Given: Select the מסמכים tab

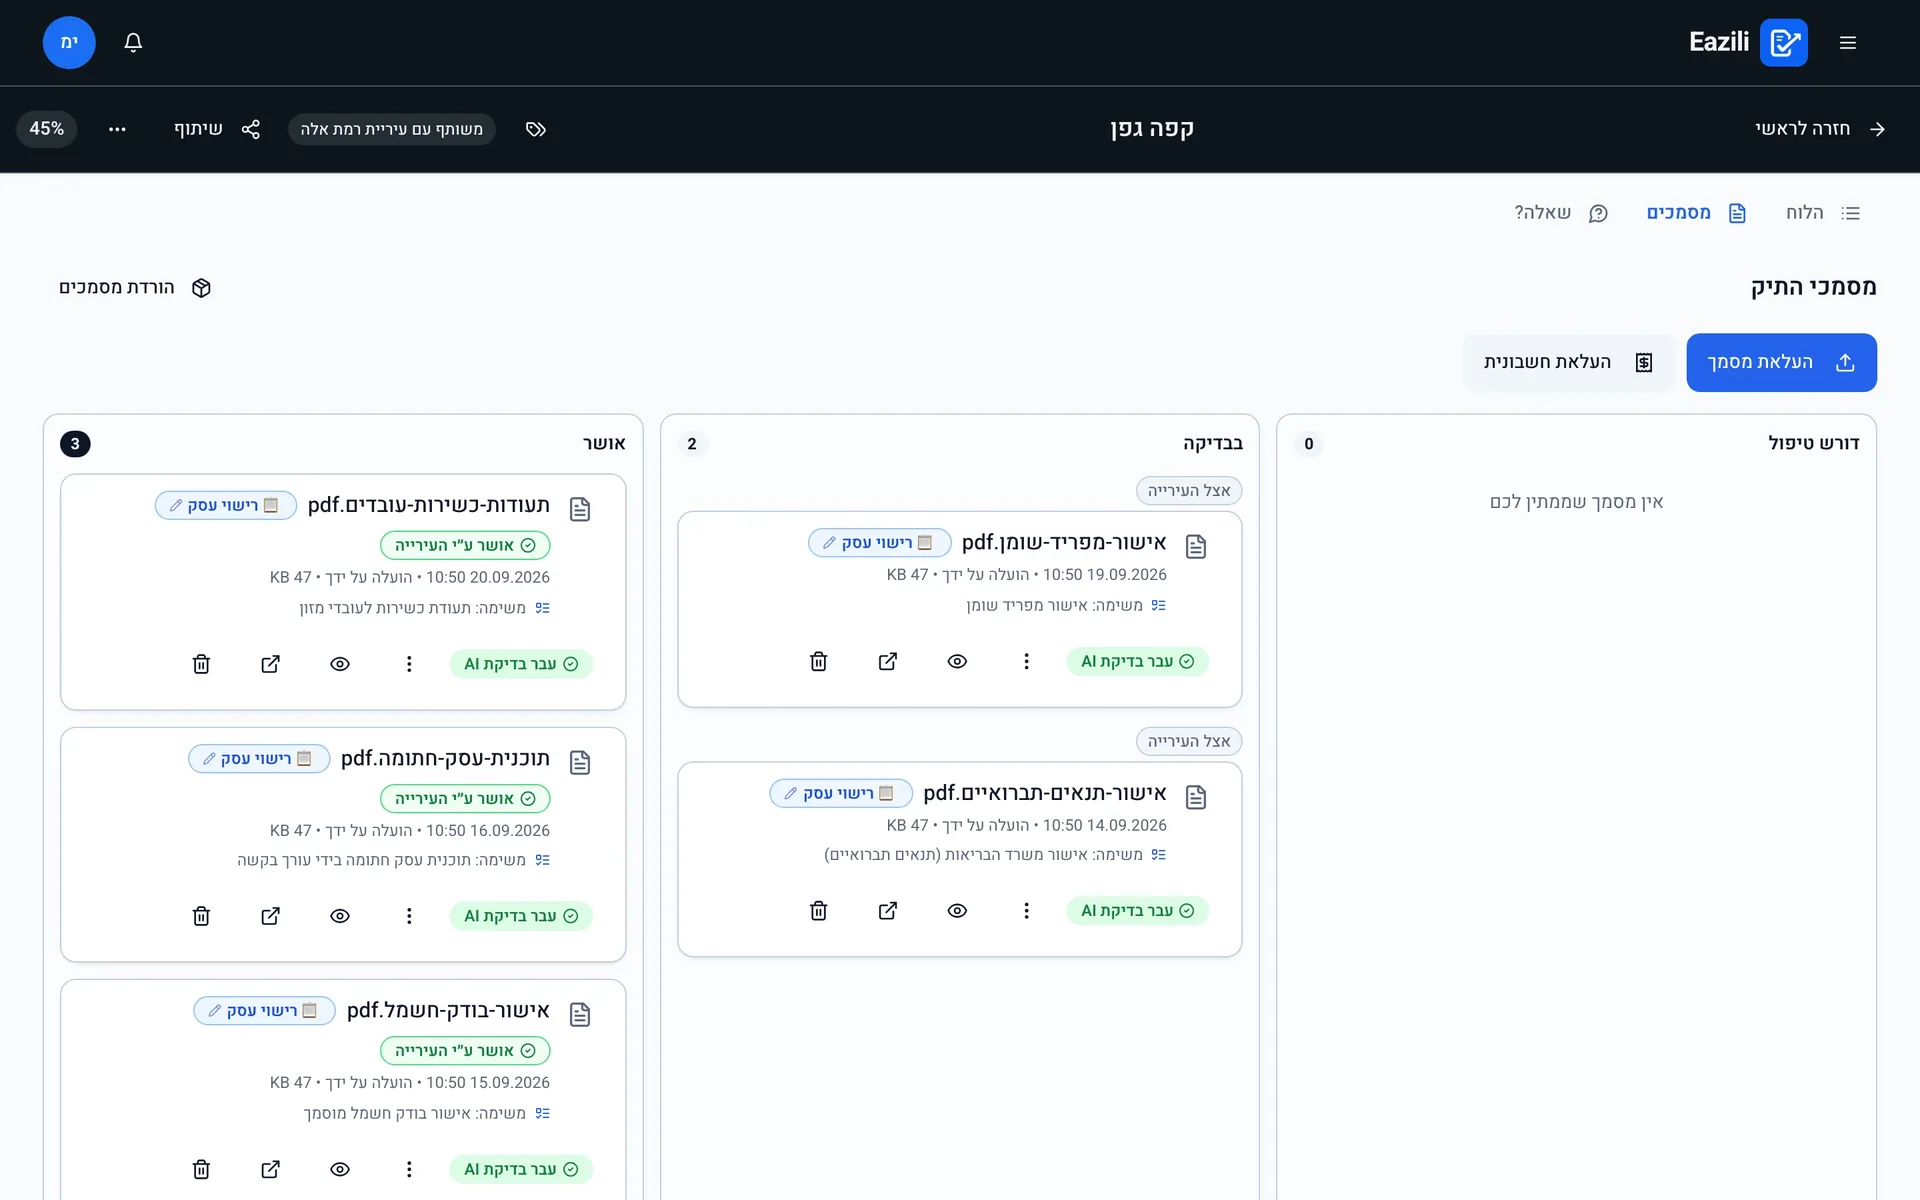Looking at the screenshot, I should click(x=1696, y=213).
